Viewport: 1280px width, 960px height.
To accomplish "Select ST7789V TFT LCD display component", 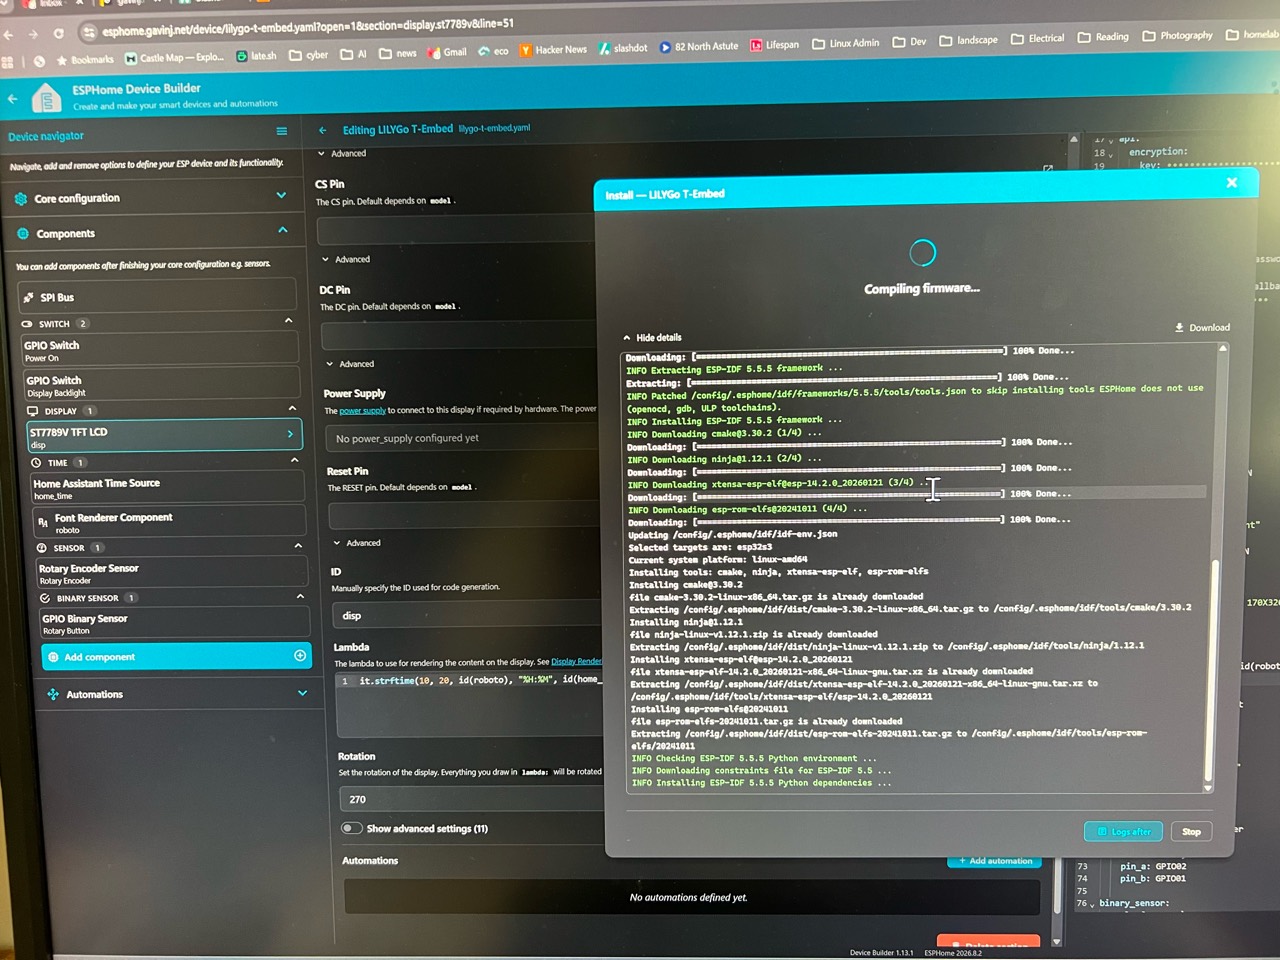I will click(x=164, y=436).
